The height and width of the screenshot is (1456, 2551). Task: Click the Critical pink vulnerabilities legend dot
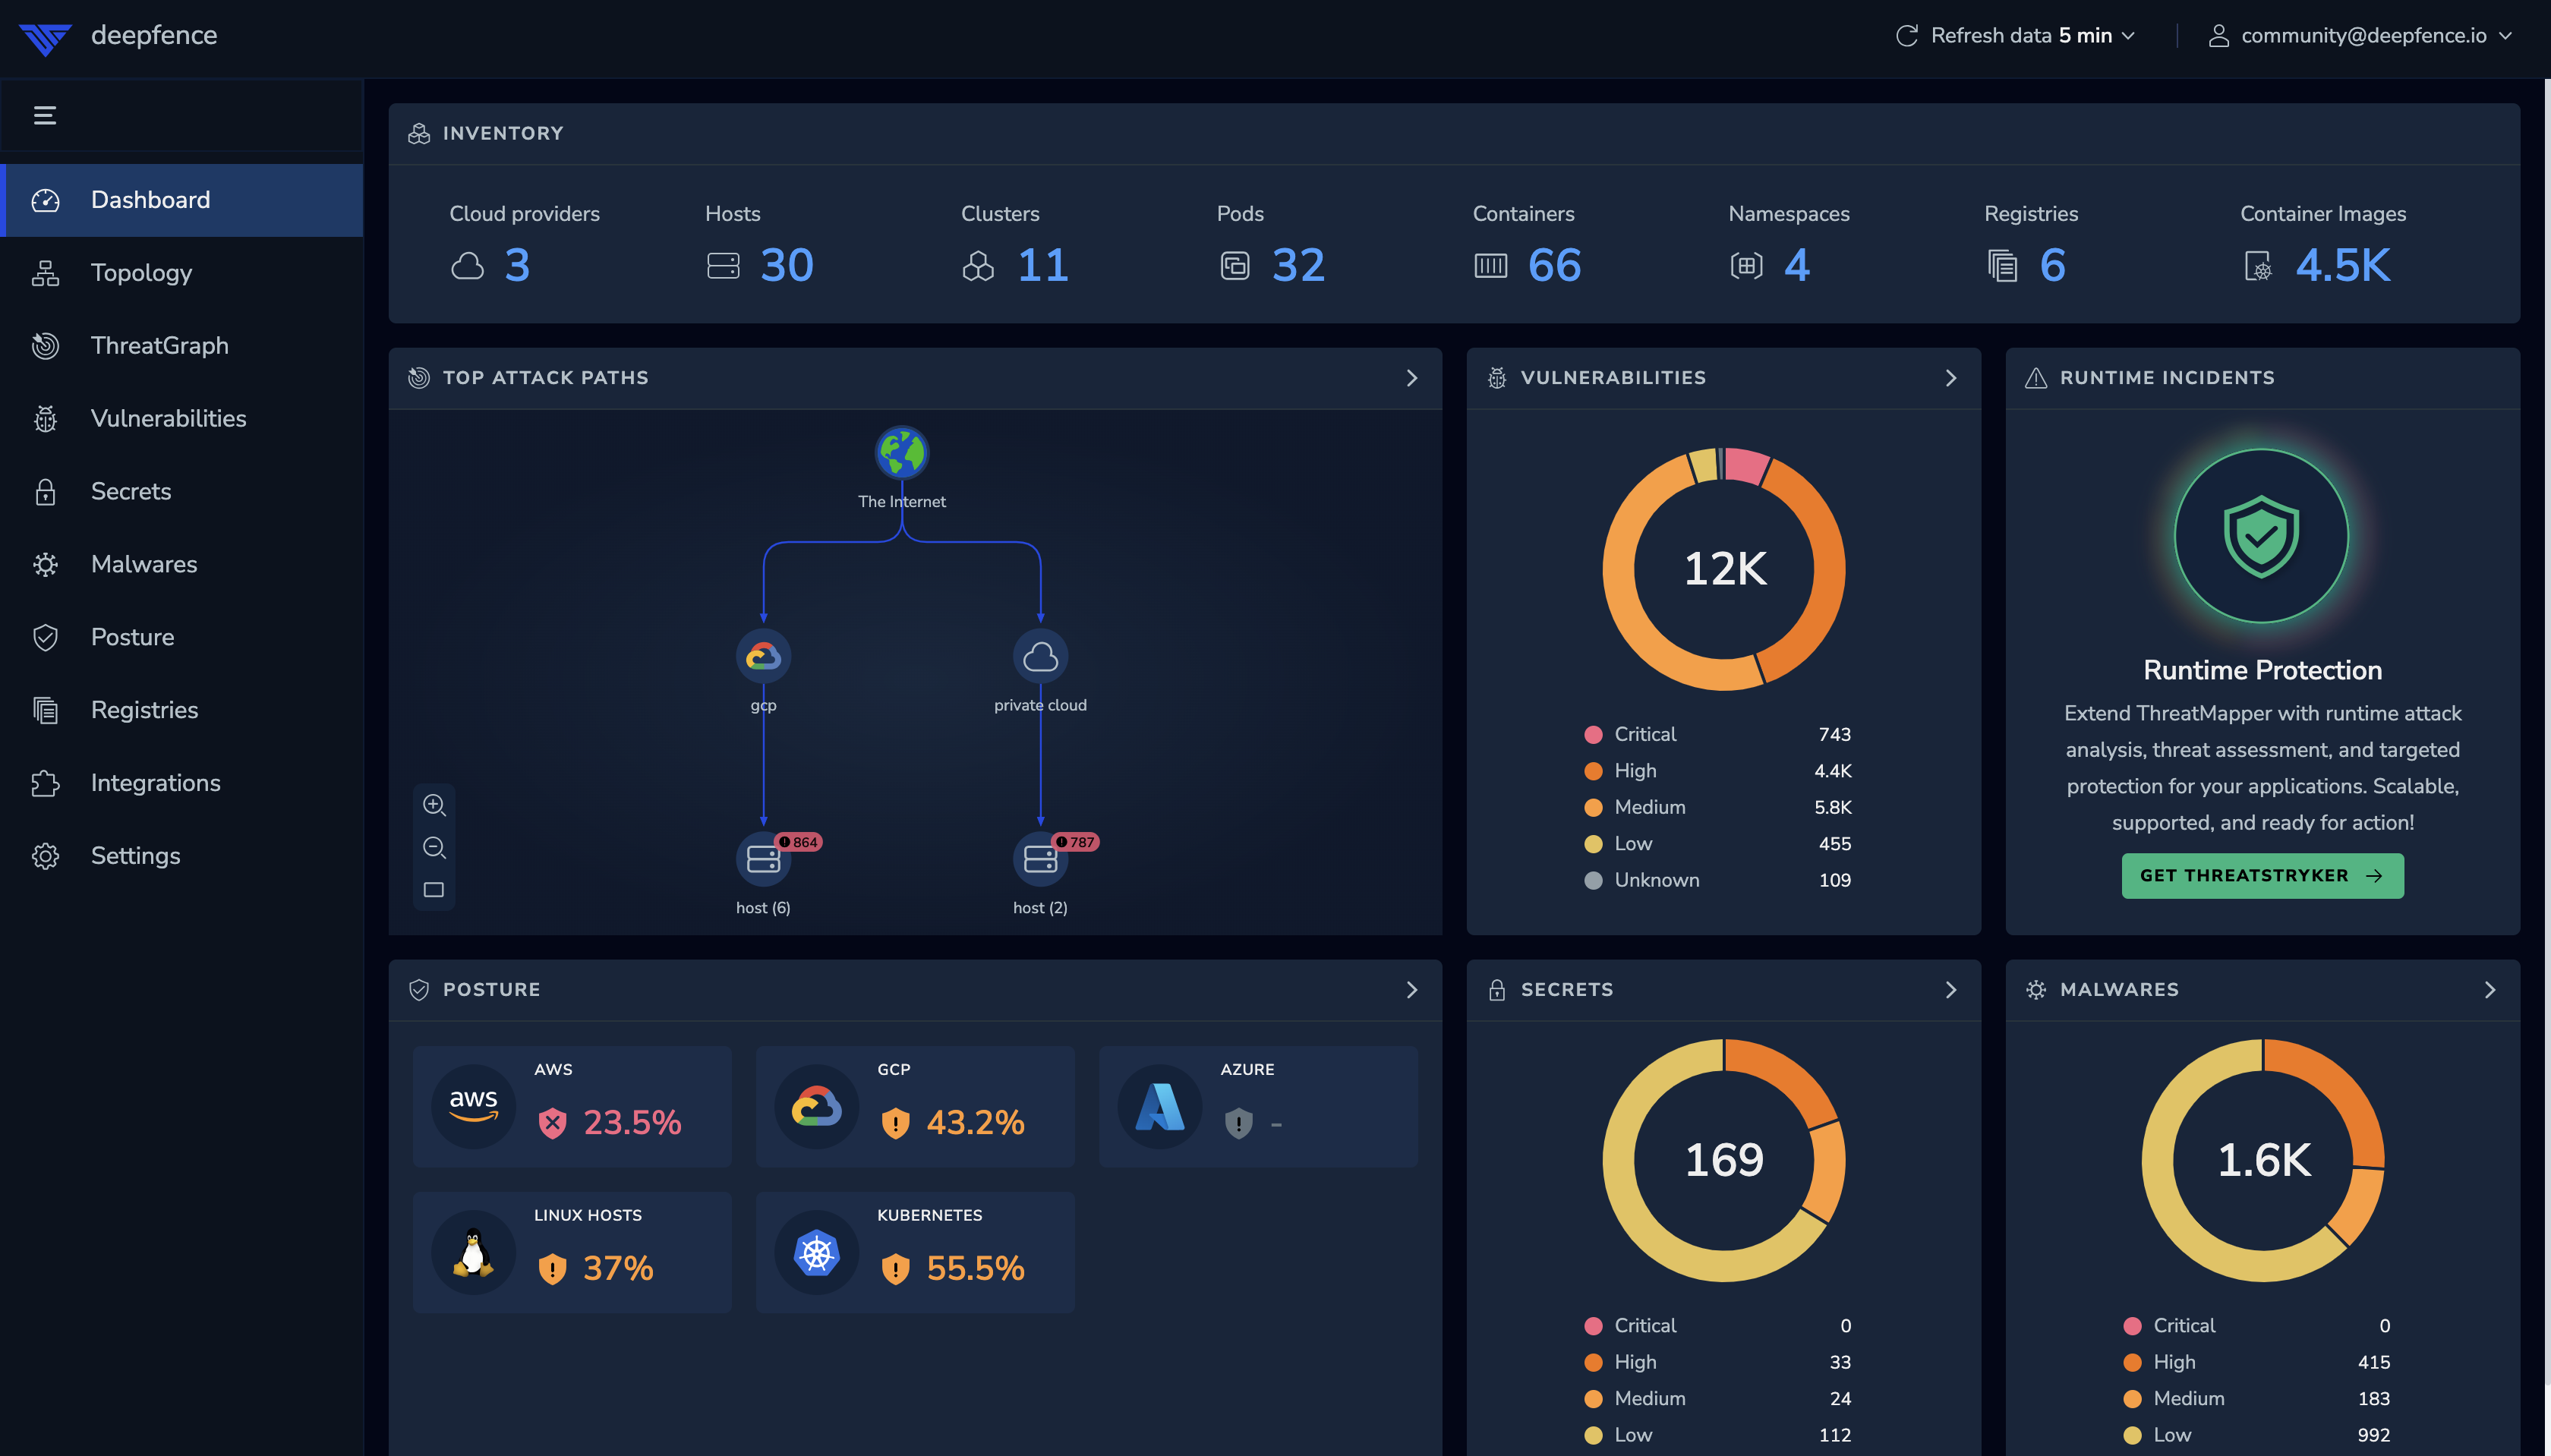[x=1593, y=735]
